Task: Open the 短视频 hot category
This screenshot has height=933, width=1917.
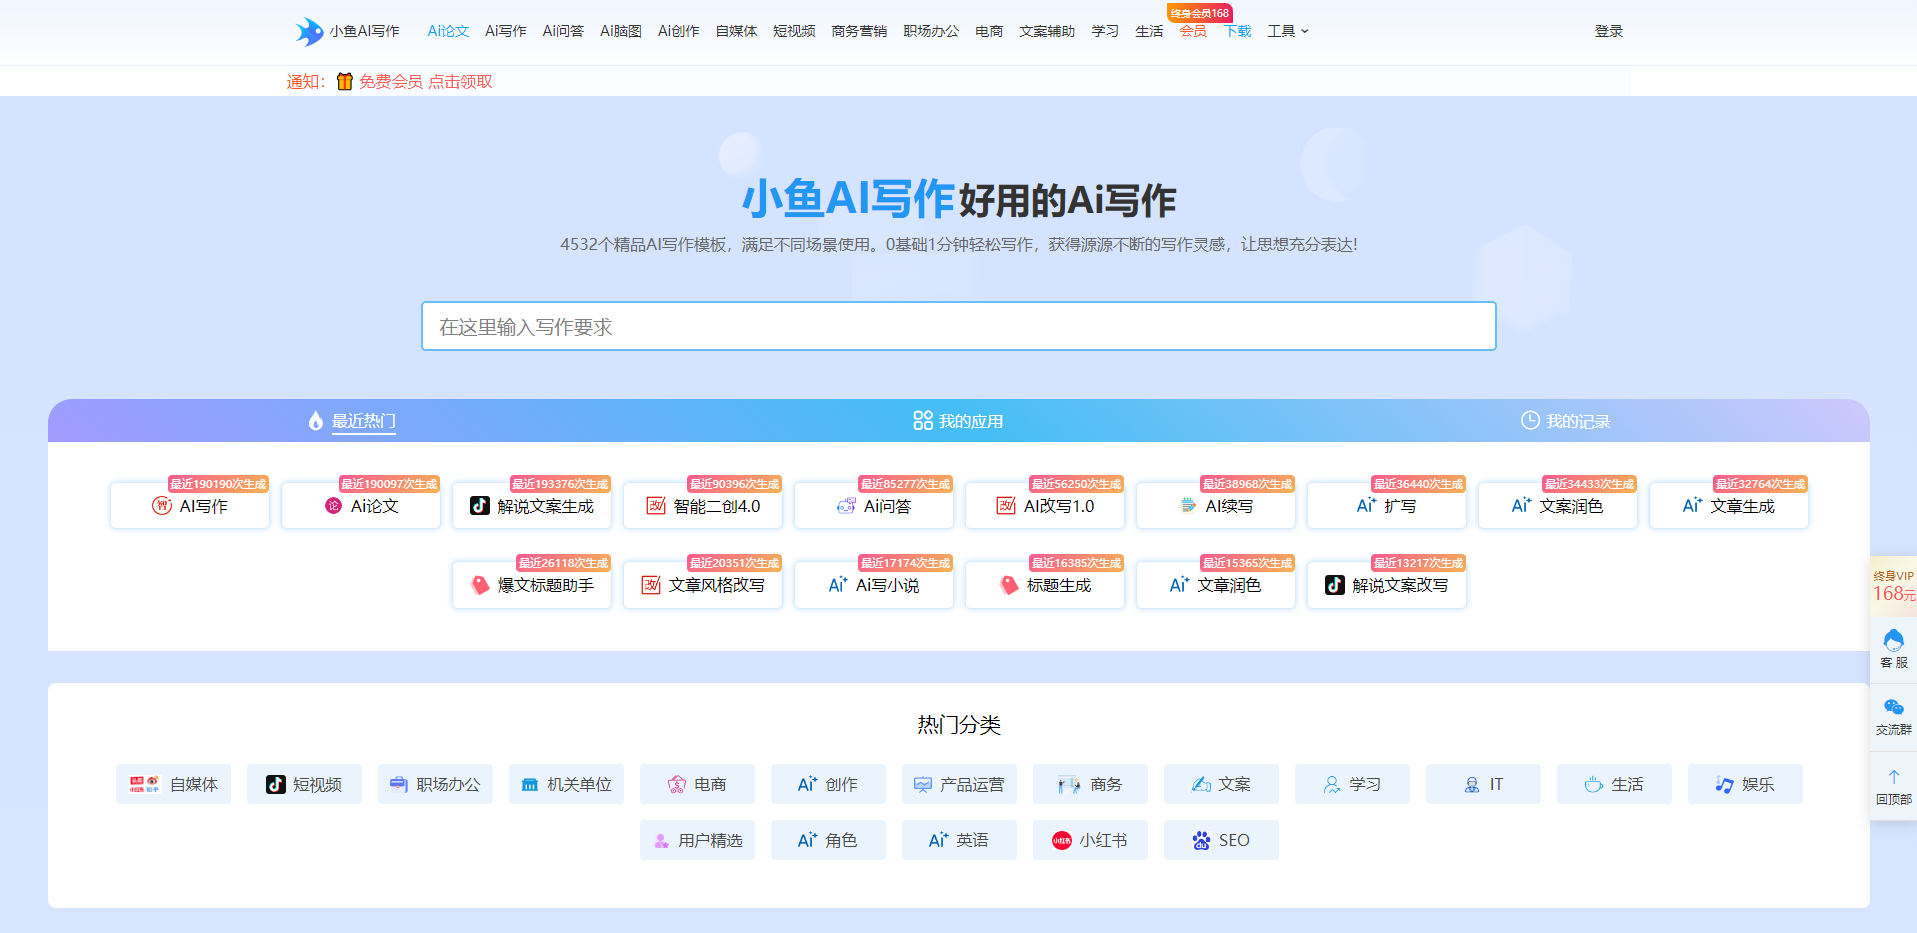Action: 304,784
